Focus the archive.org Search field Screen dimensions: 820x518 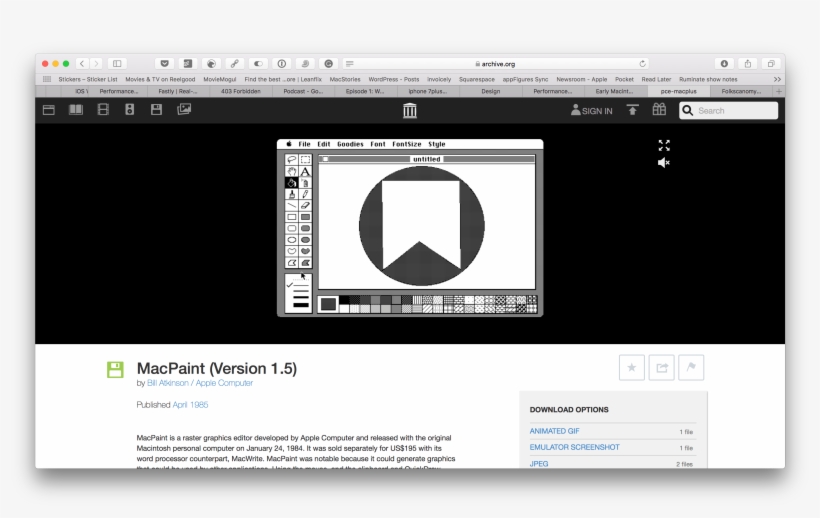[x=728, y=110]
